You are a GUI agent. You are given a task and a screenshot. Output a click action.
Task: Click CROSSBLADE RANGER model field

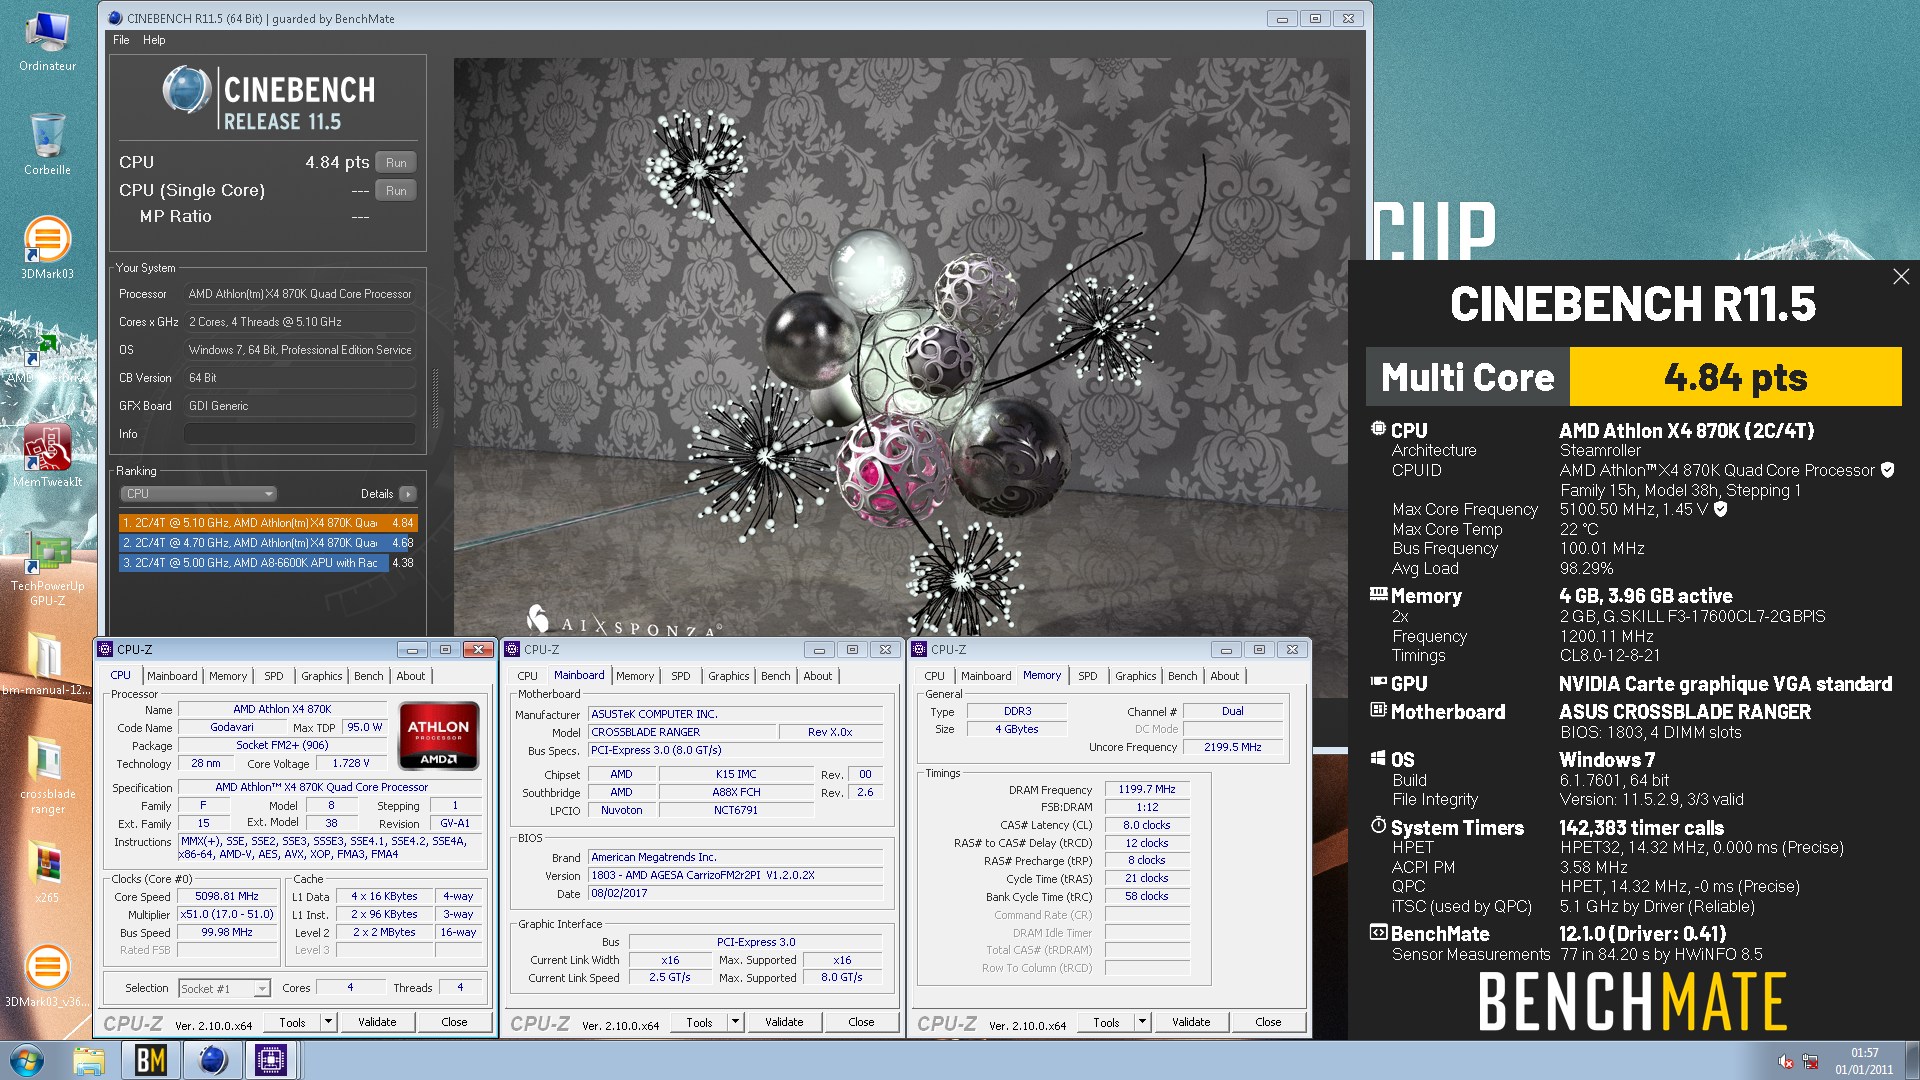[x=682, y=732]
